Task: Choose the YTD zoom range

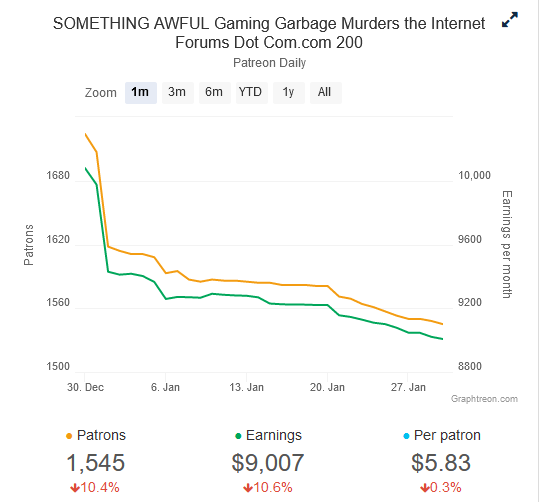Action: (251, 92)
